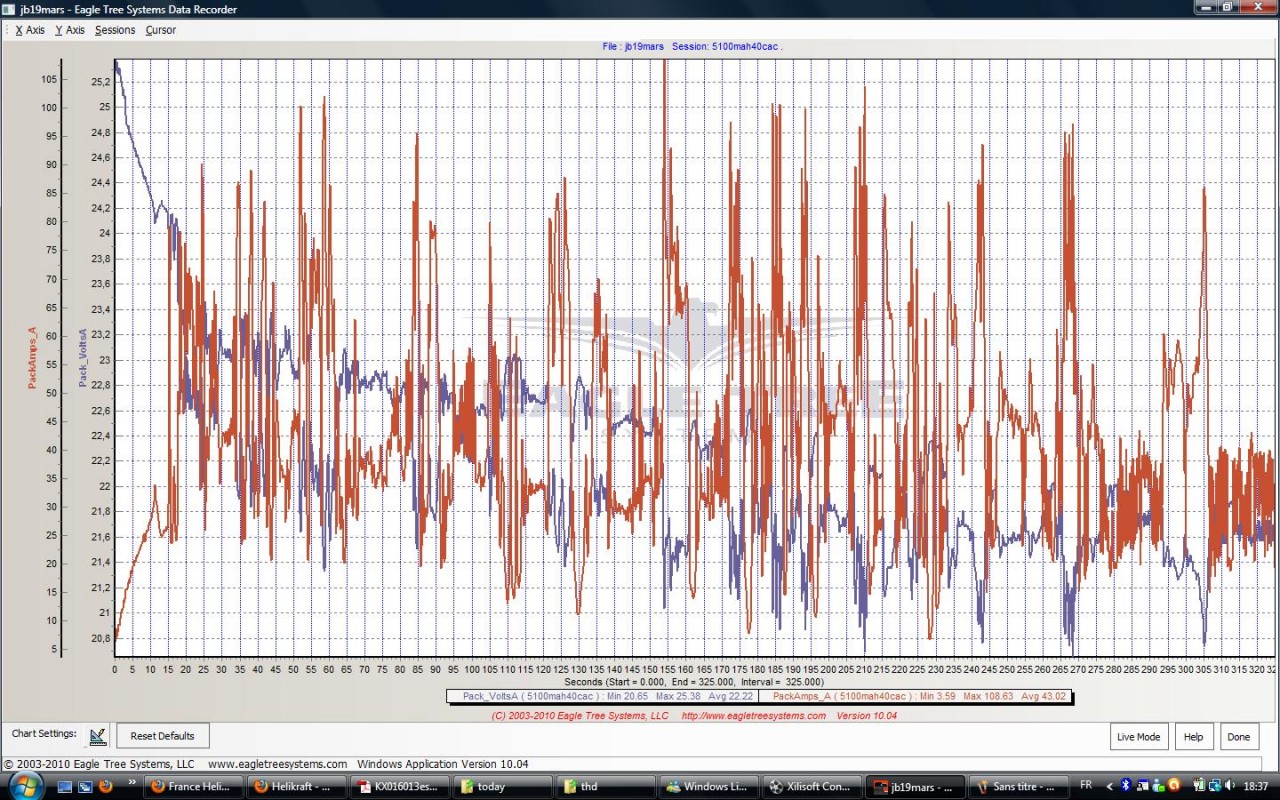Open the Chart Settings icon
The width and height of the screenshot is (1280, 800).
point(97,736)
